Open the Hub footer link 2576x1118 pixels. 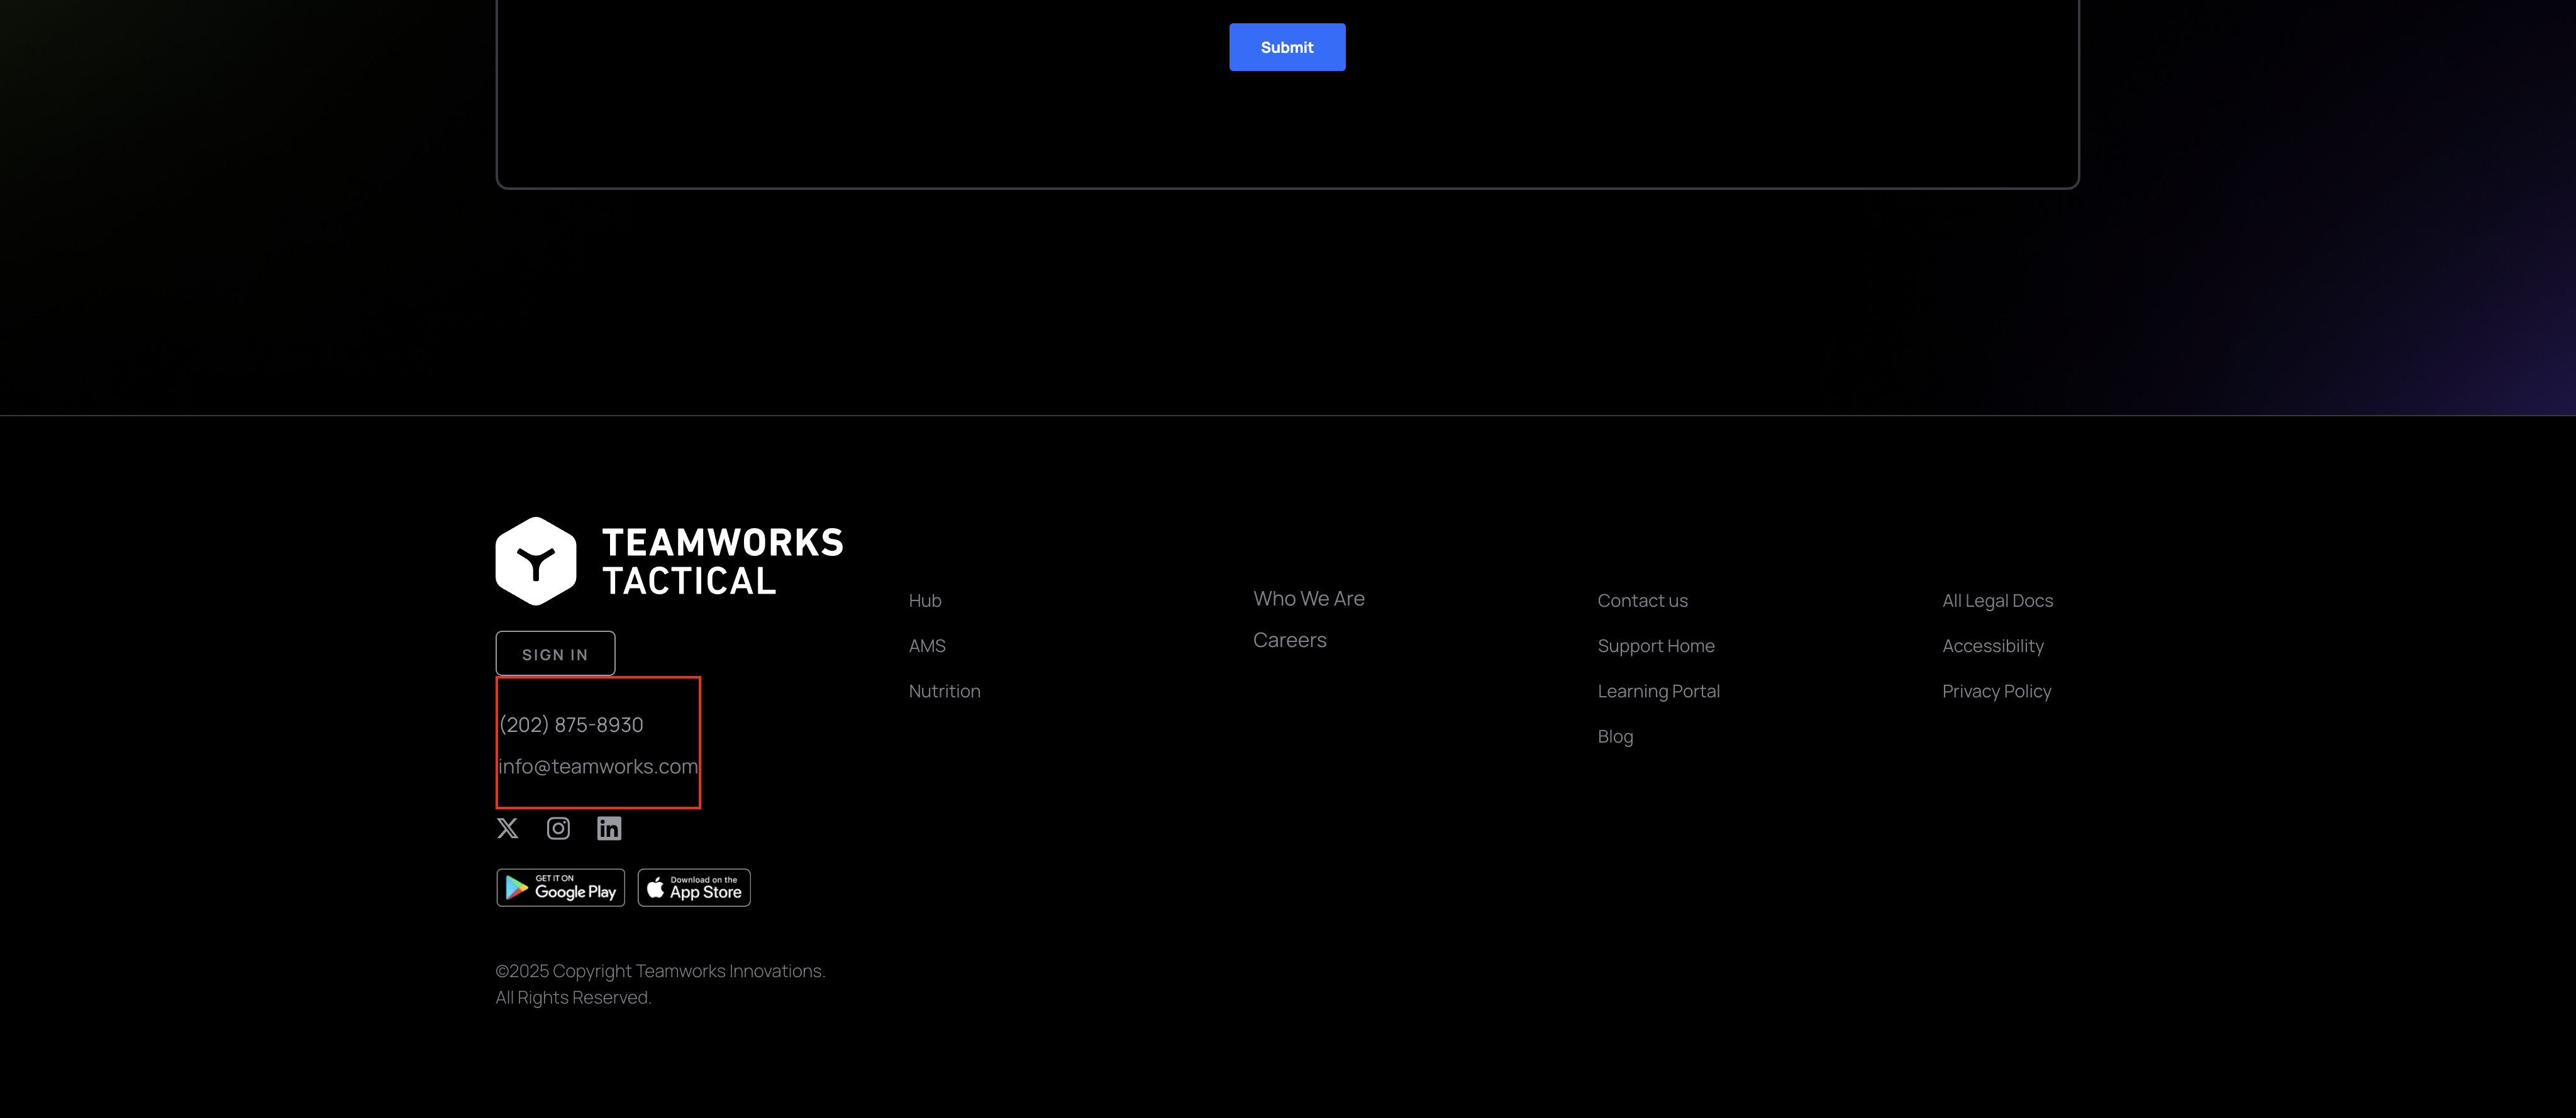(924, 601)
